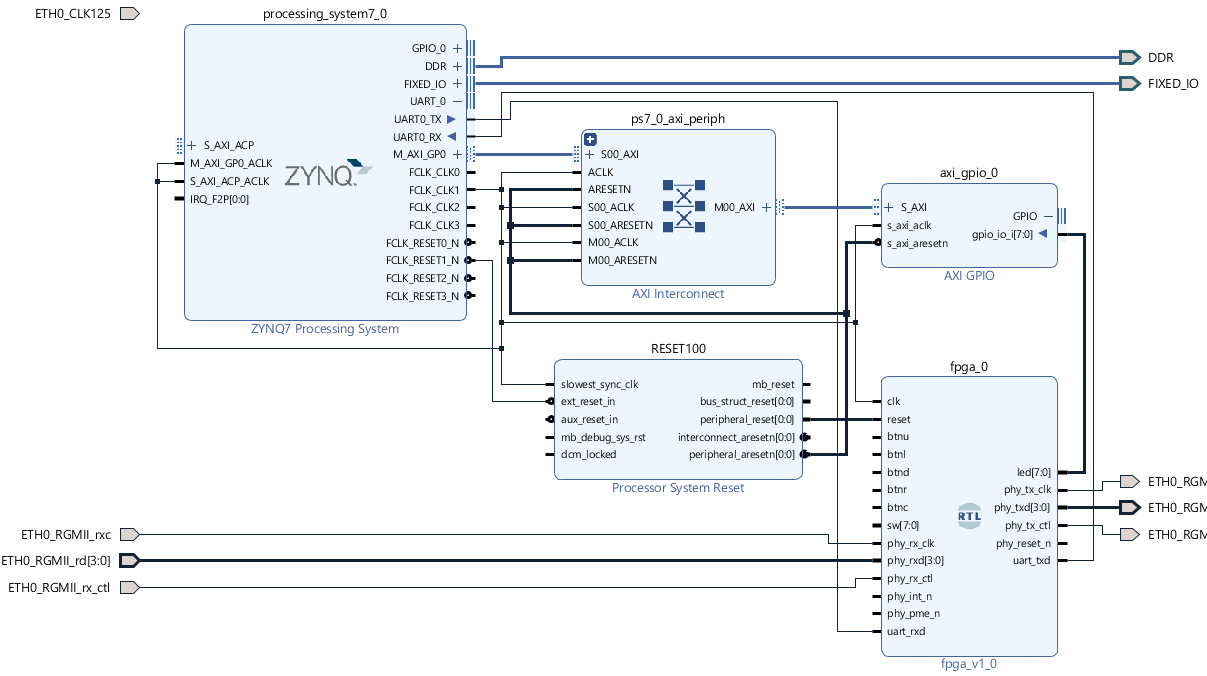Click the DDR external port arrow icon
The width and height of the screenshot is (1207, 676).
coord(1128,57)
